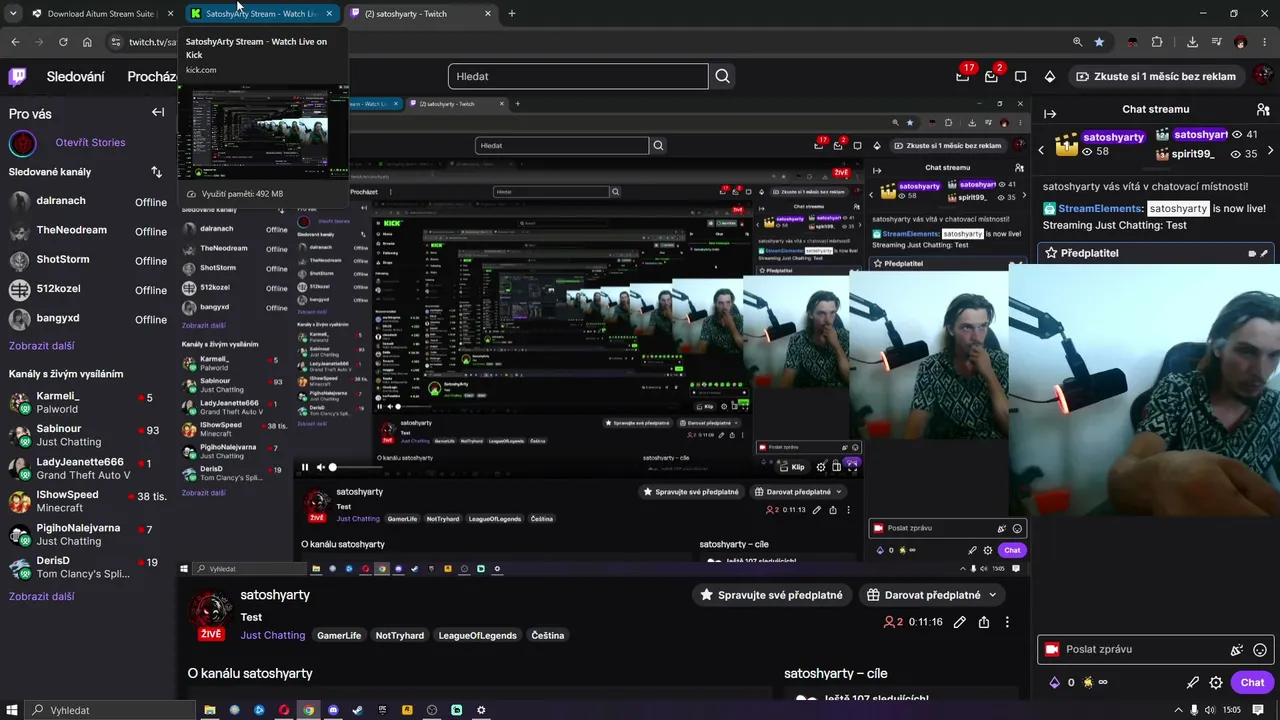This screenshot has height=720, width=1280.
Task: Open the Sledování menu item
Action: (75, 76)
